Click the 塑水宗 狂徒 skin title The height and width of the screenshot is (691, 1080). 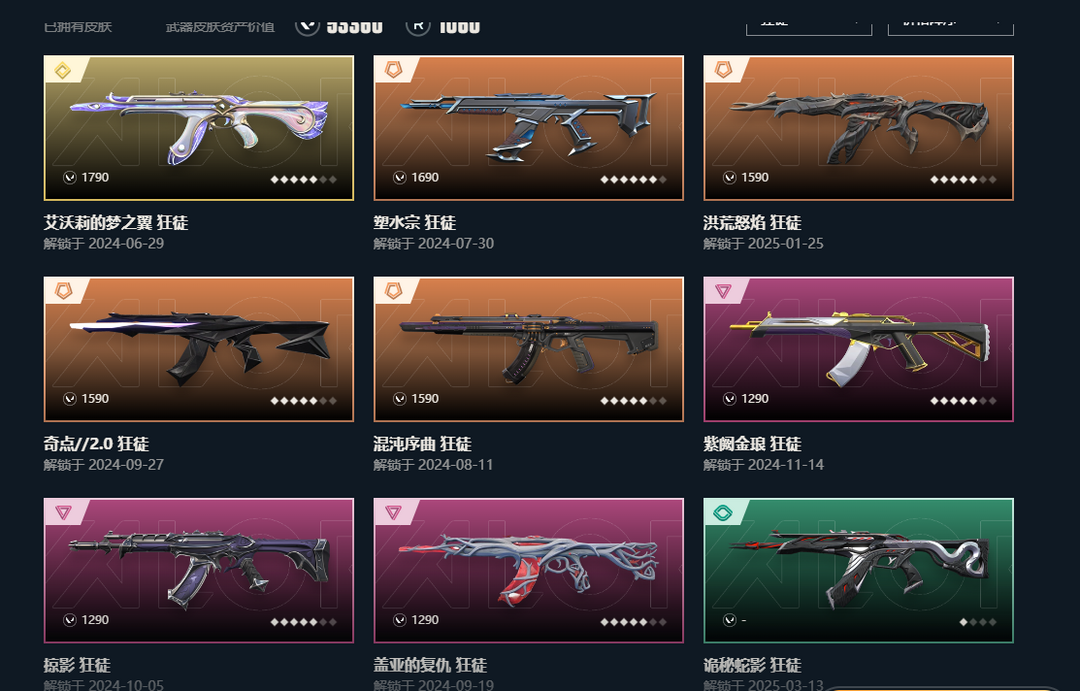click(x=415, y=223)
